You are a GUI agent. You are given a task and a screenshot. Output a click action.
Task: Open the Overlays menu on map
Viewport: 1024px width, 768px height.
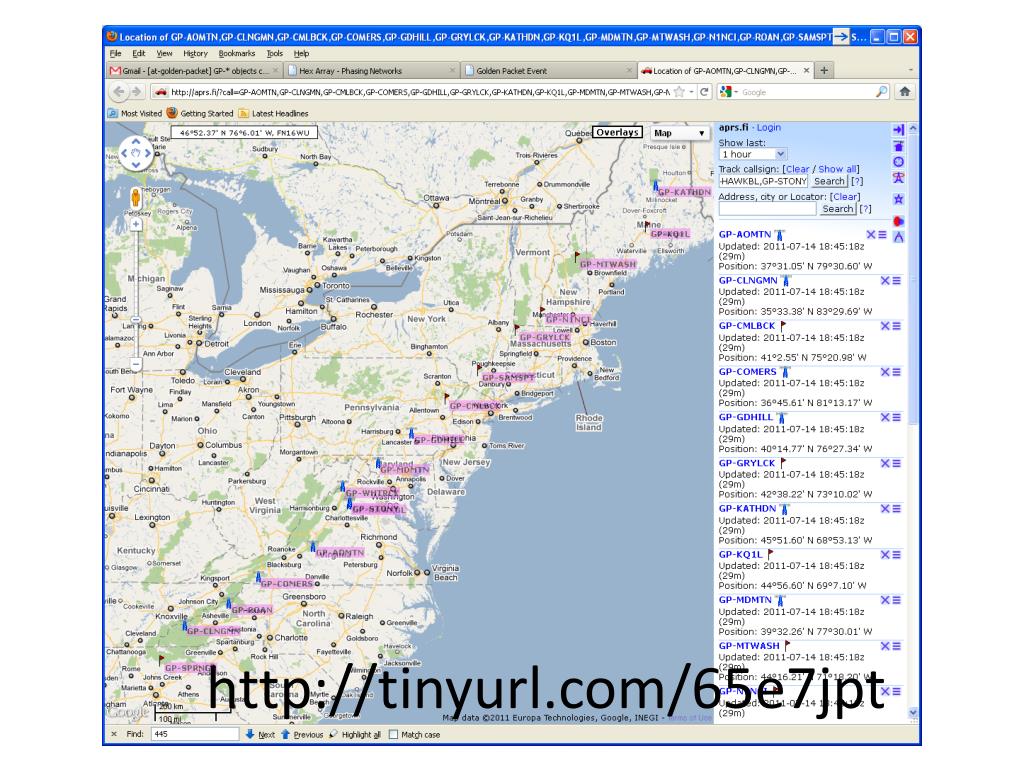617,132
